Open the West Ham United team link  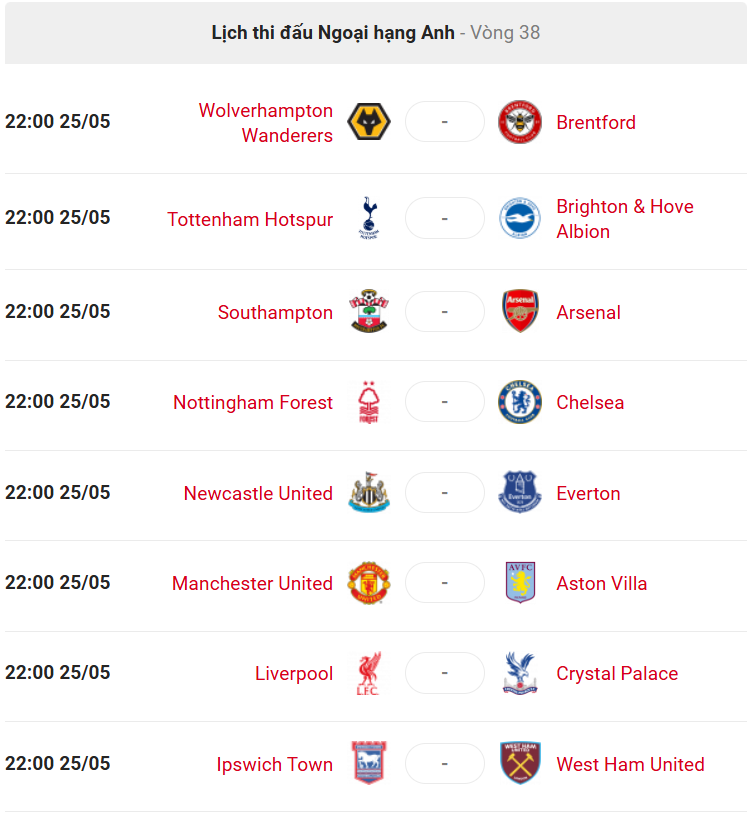pos(630,764)
